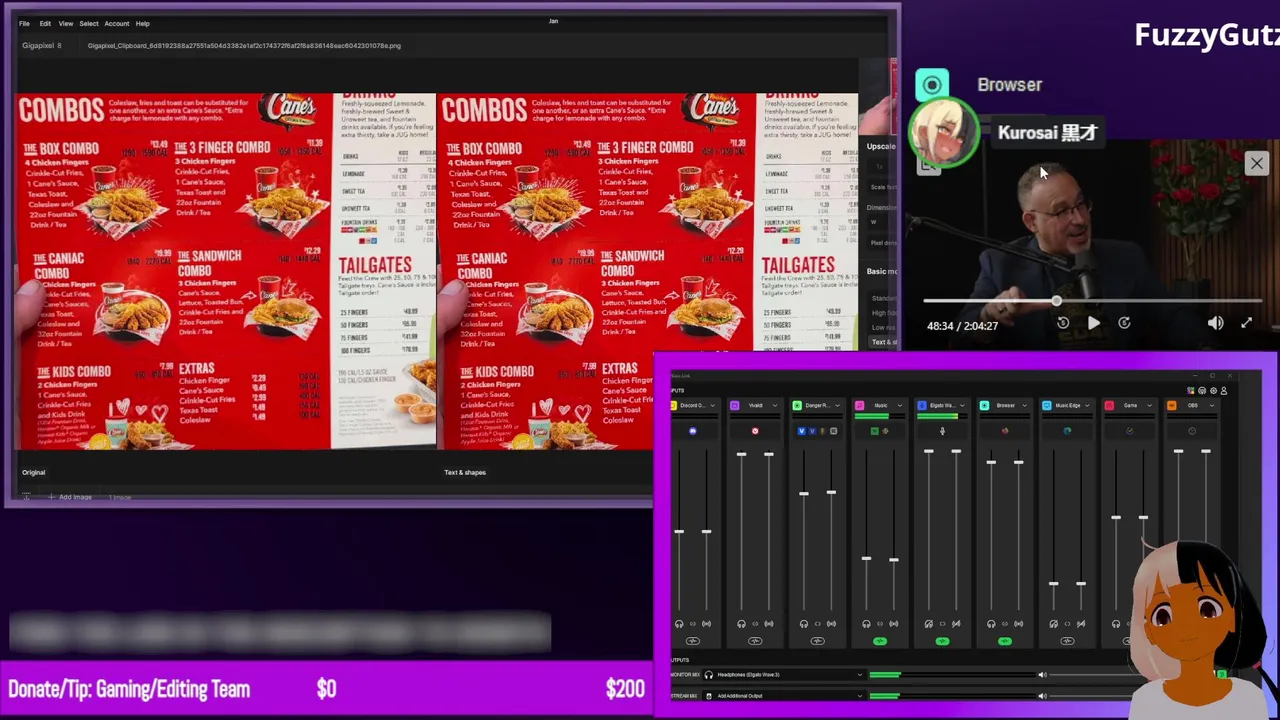The height and width of the screenshot is (720, 1280).
Task: Open the File menu in Gigapixel
Action: (x=24, y=23)
